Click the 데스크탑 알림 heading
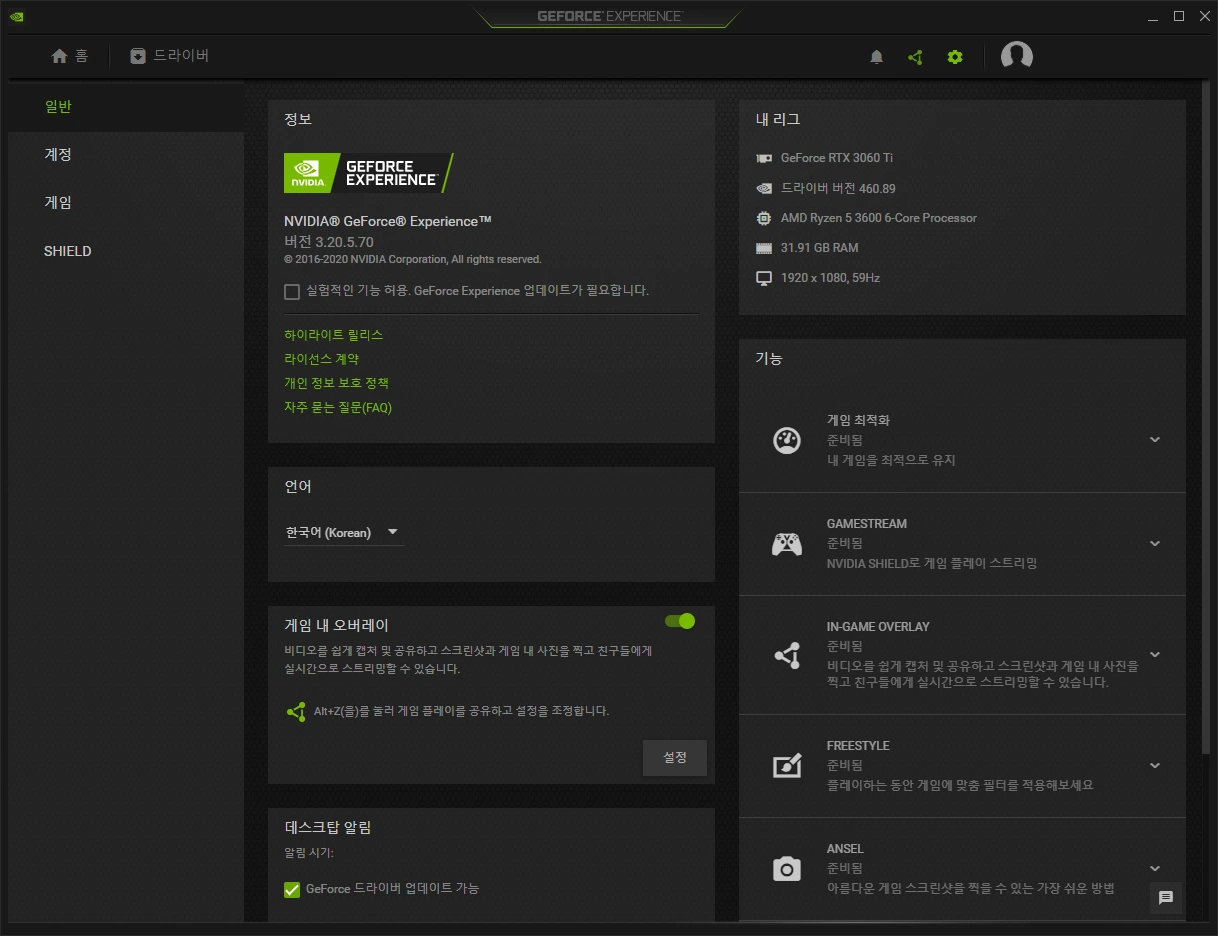This screenshot has width=1218, height=936. [329, 828]
